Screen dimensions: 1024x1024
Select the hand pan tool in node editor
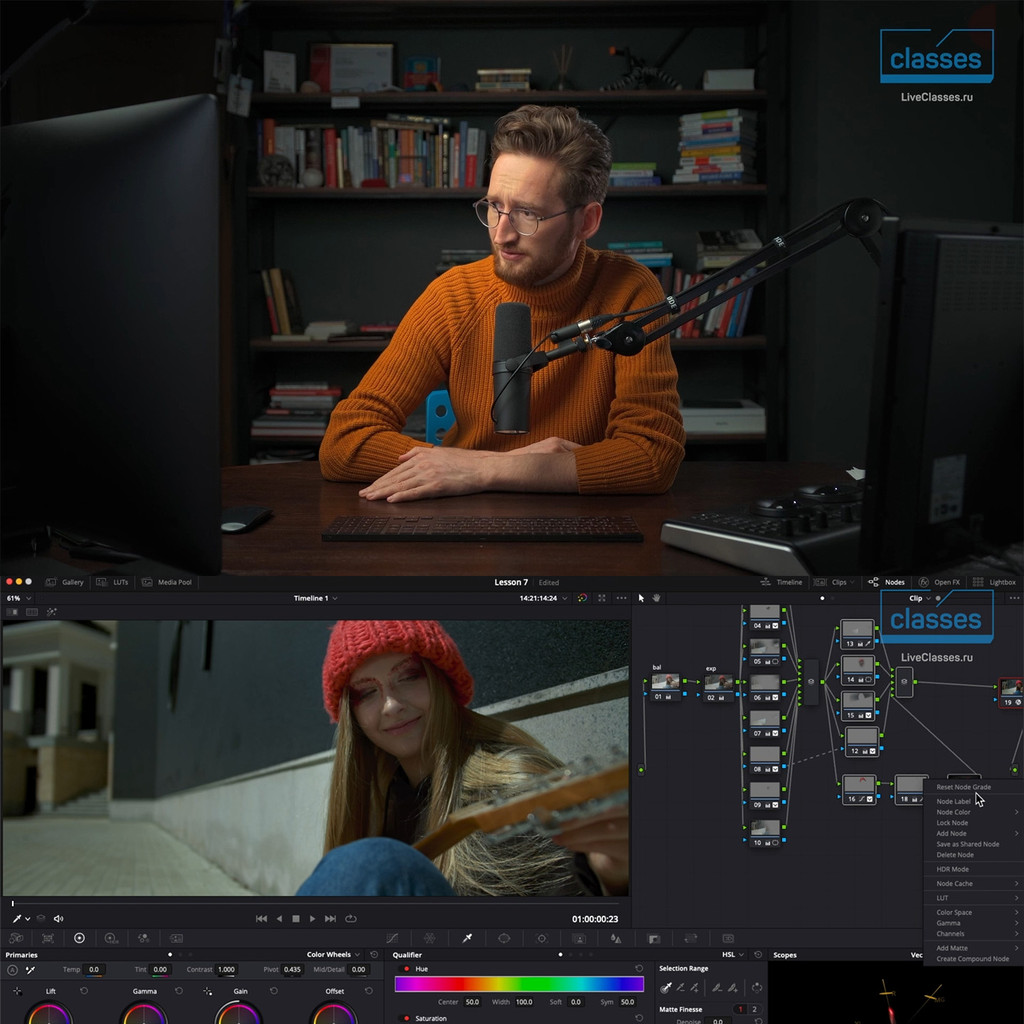coord(656,598)
